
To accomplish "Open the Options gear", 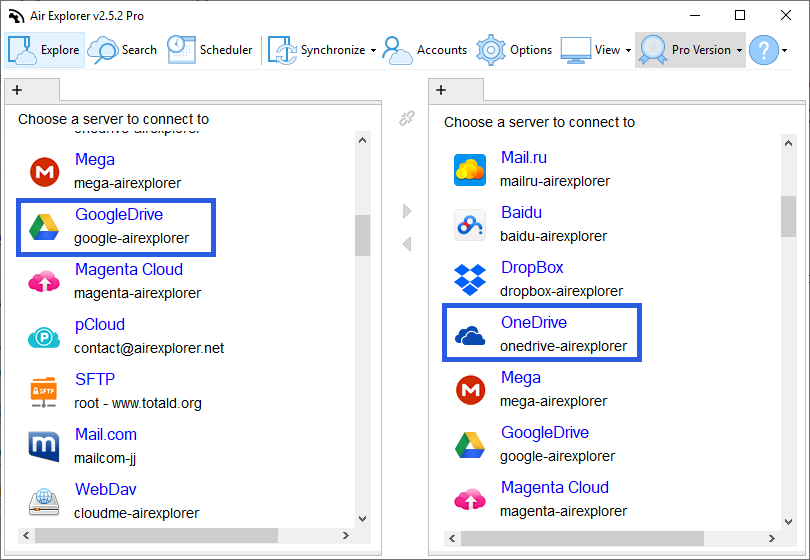I will pos(514,50).
